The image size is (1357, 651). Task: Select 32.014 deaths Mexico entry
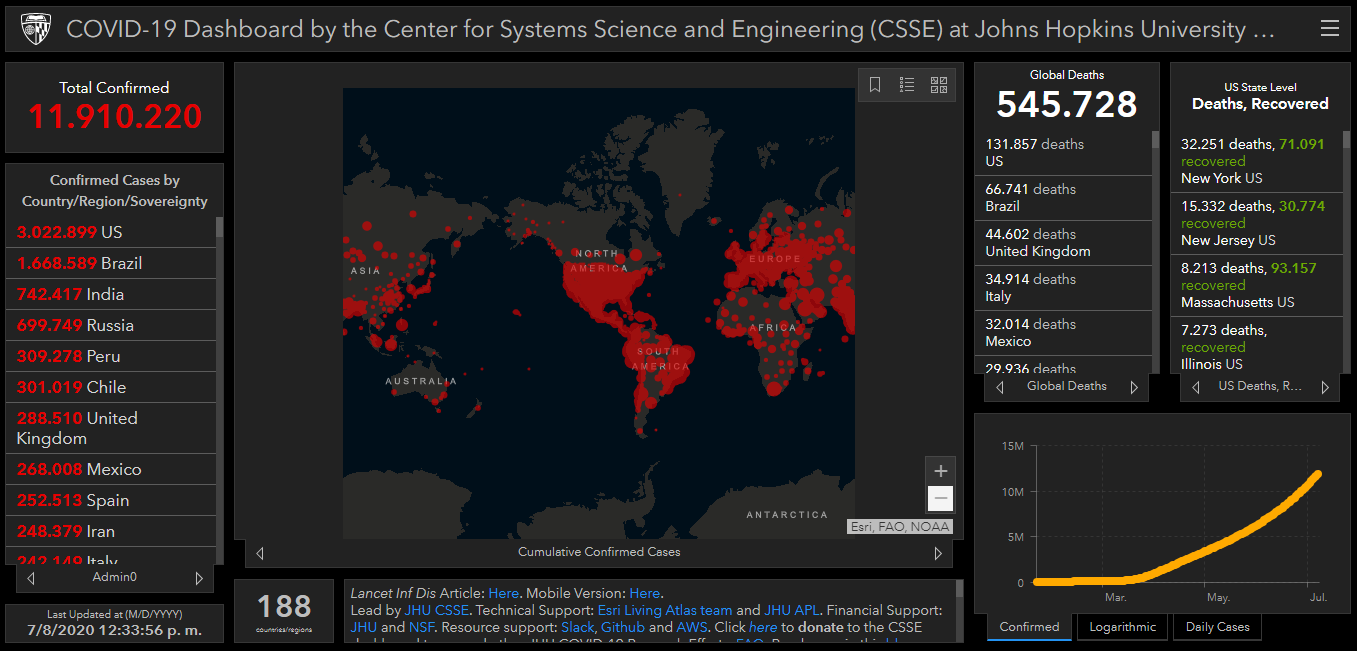pos(1064,333)
